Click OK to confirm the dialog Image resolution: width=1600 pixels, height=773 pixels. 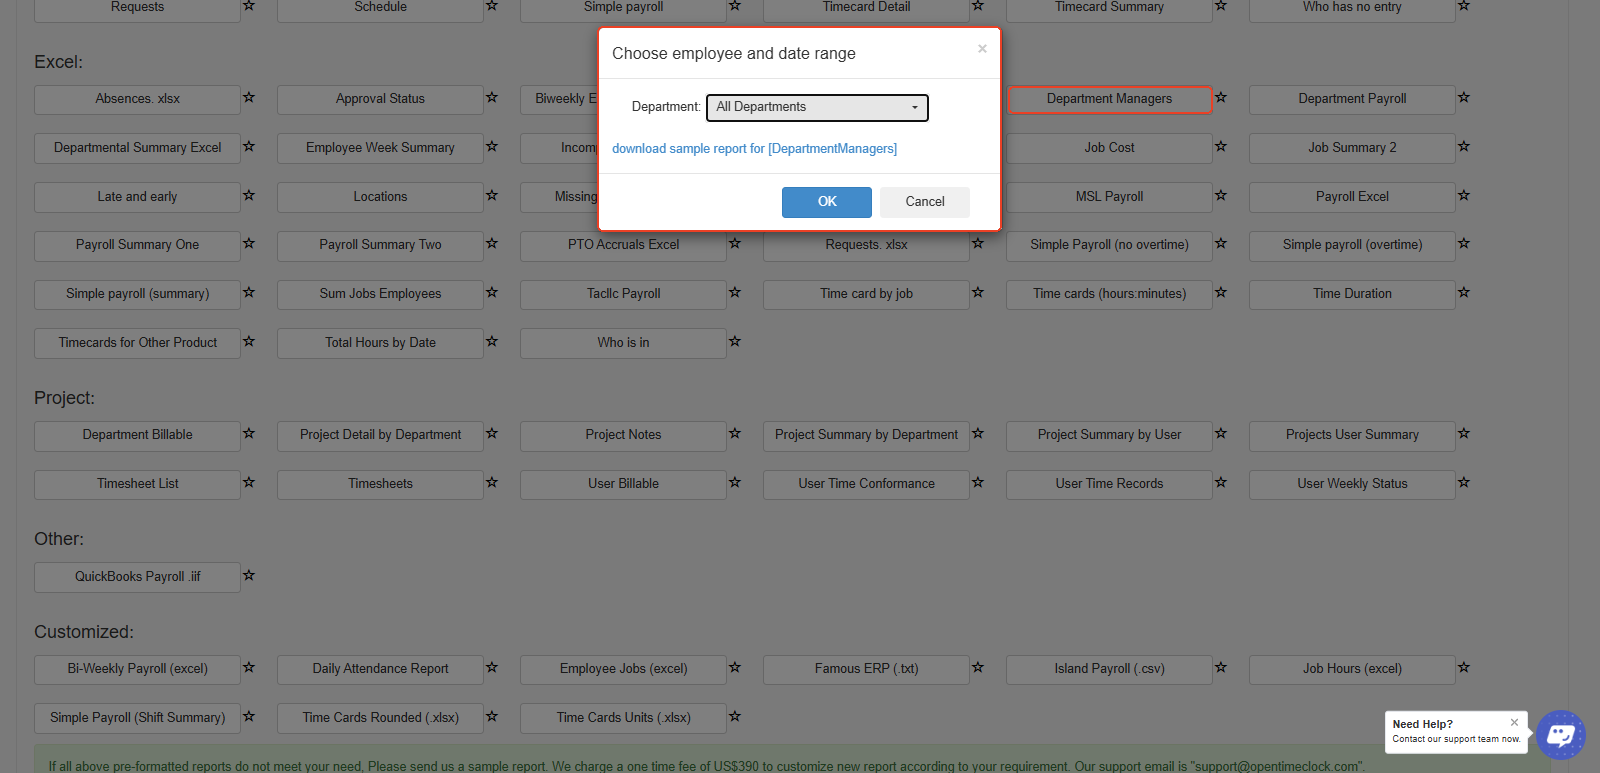pyautogui.click(x=827, y=202)
